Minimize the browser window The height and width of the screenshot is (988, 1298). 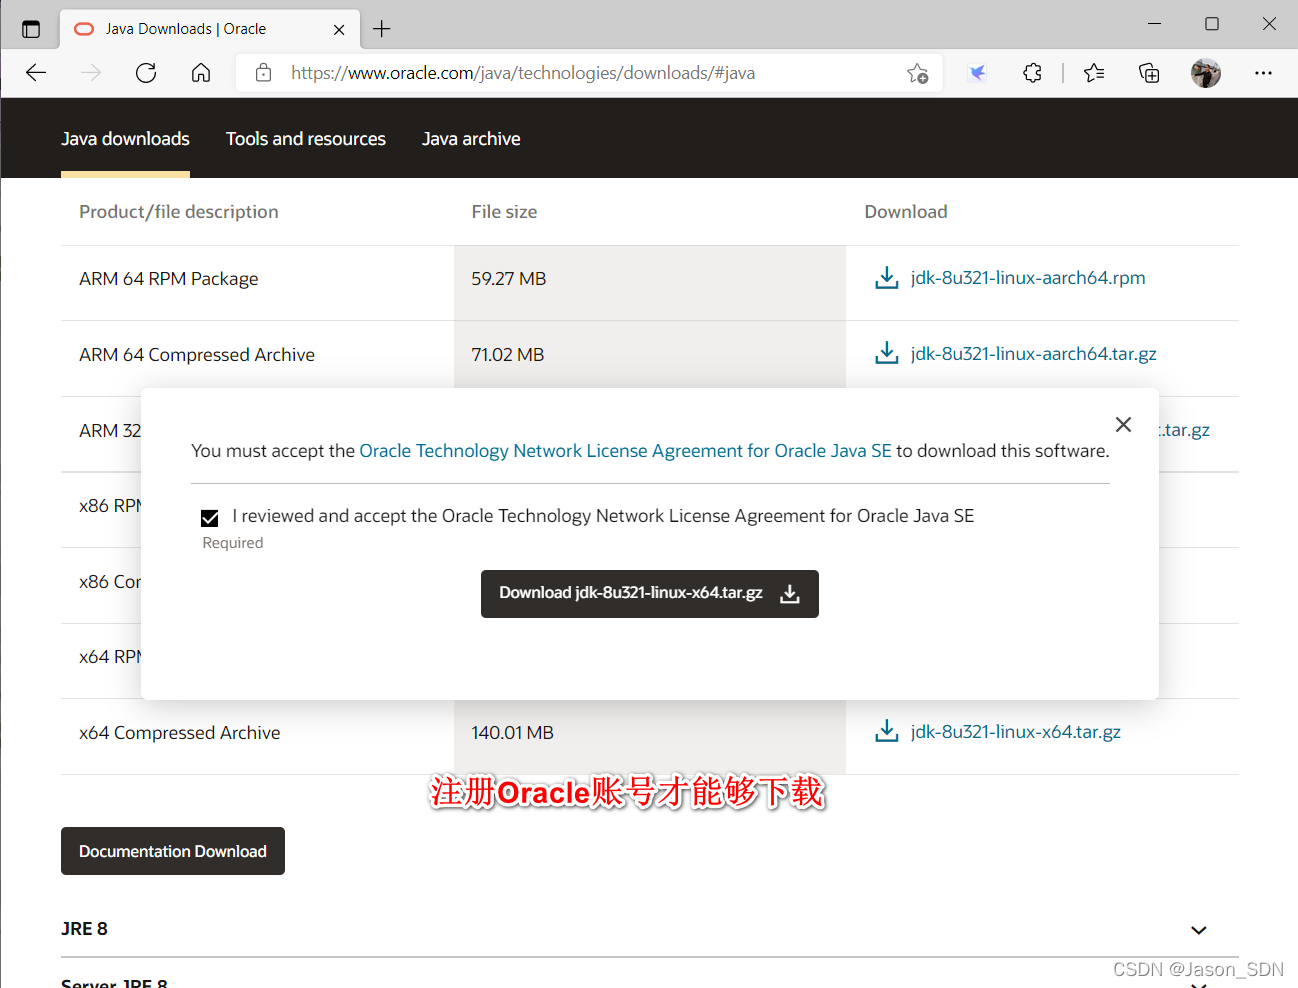click(1155, 24)
